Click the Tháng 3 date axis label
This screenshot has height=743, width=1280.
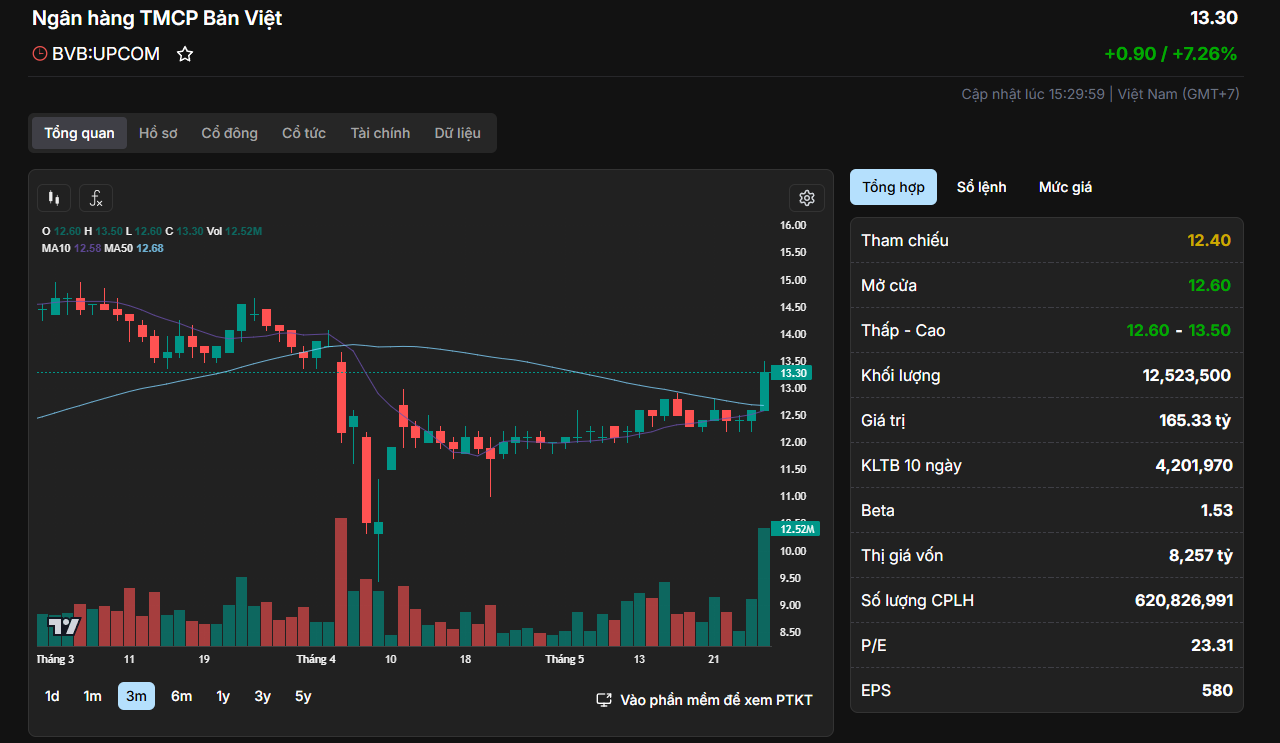[55, 659]
